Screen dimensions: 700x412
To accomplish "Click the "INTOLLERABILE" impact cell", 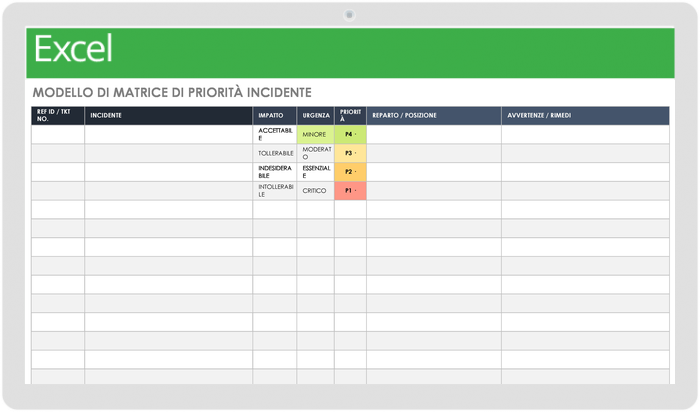I will (275, 191).
